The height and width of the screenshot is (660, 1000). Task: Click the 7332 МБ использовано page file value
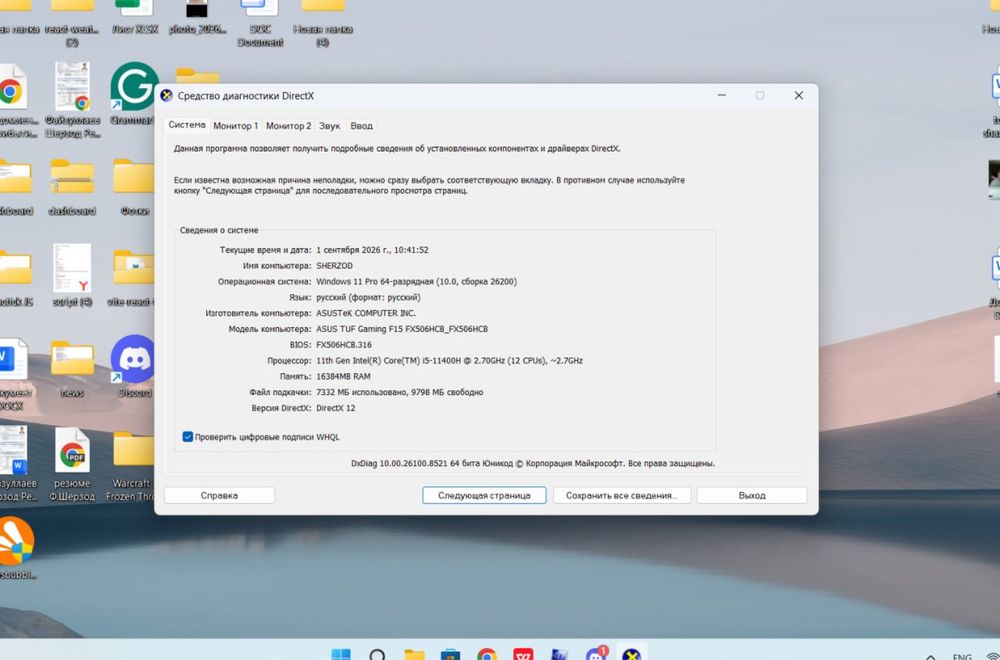coord(399,392)
